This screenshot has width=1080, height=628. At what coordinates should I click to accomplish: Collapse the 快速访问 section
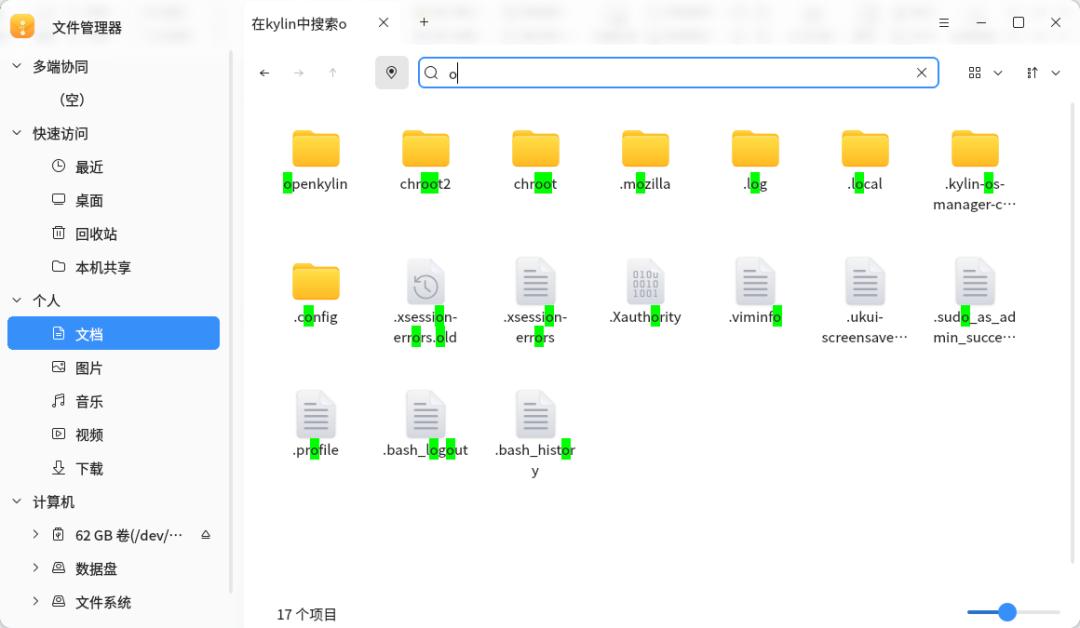[x=16, y=133]
